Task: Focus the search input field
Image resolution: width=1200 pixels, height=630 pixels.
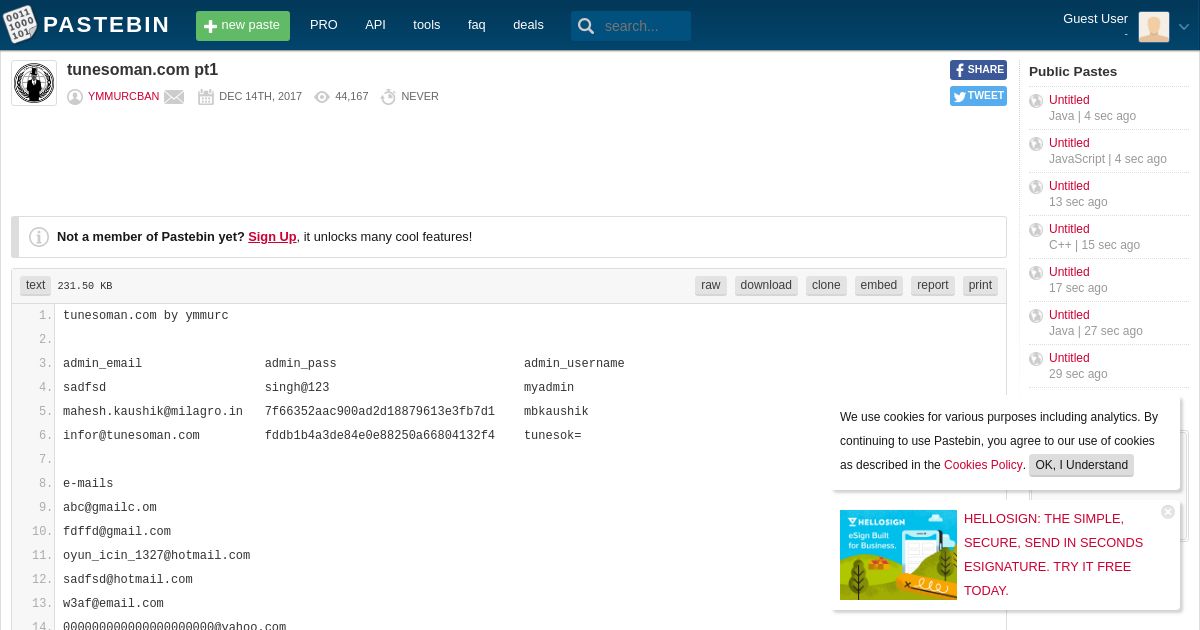Action: [644, 26]
